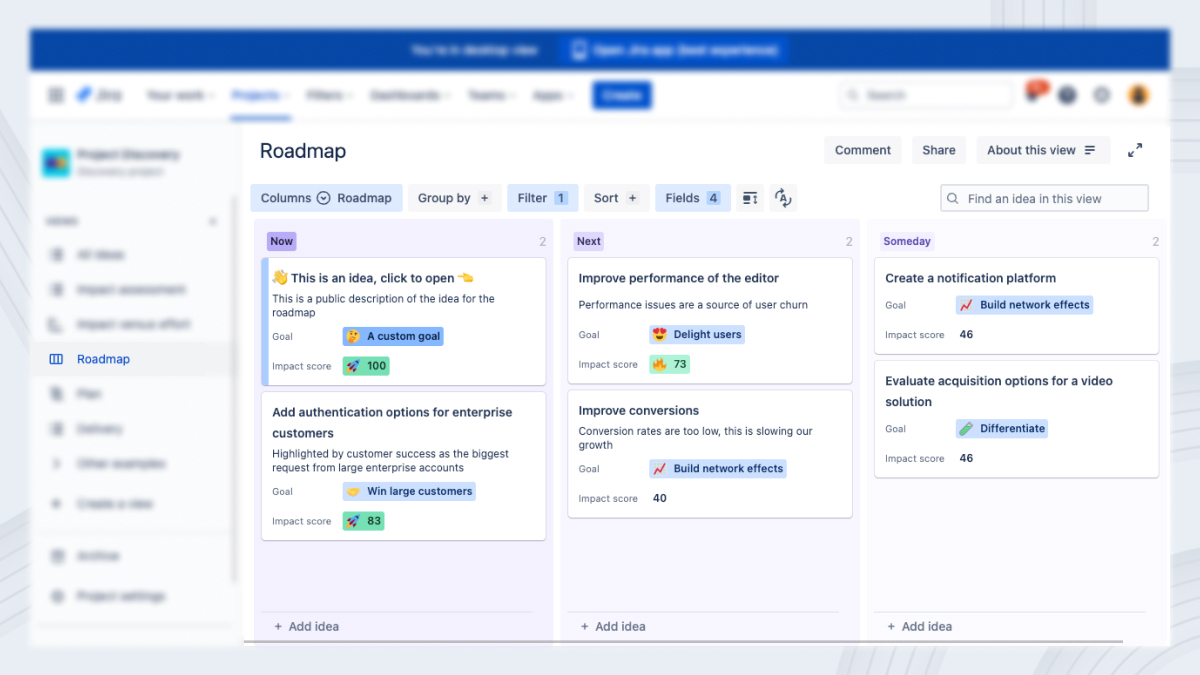Open the Projects menu

coord(257,94)
